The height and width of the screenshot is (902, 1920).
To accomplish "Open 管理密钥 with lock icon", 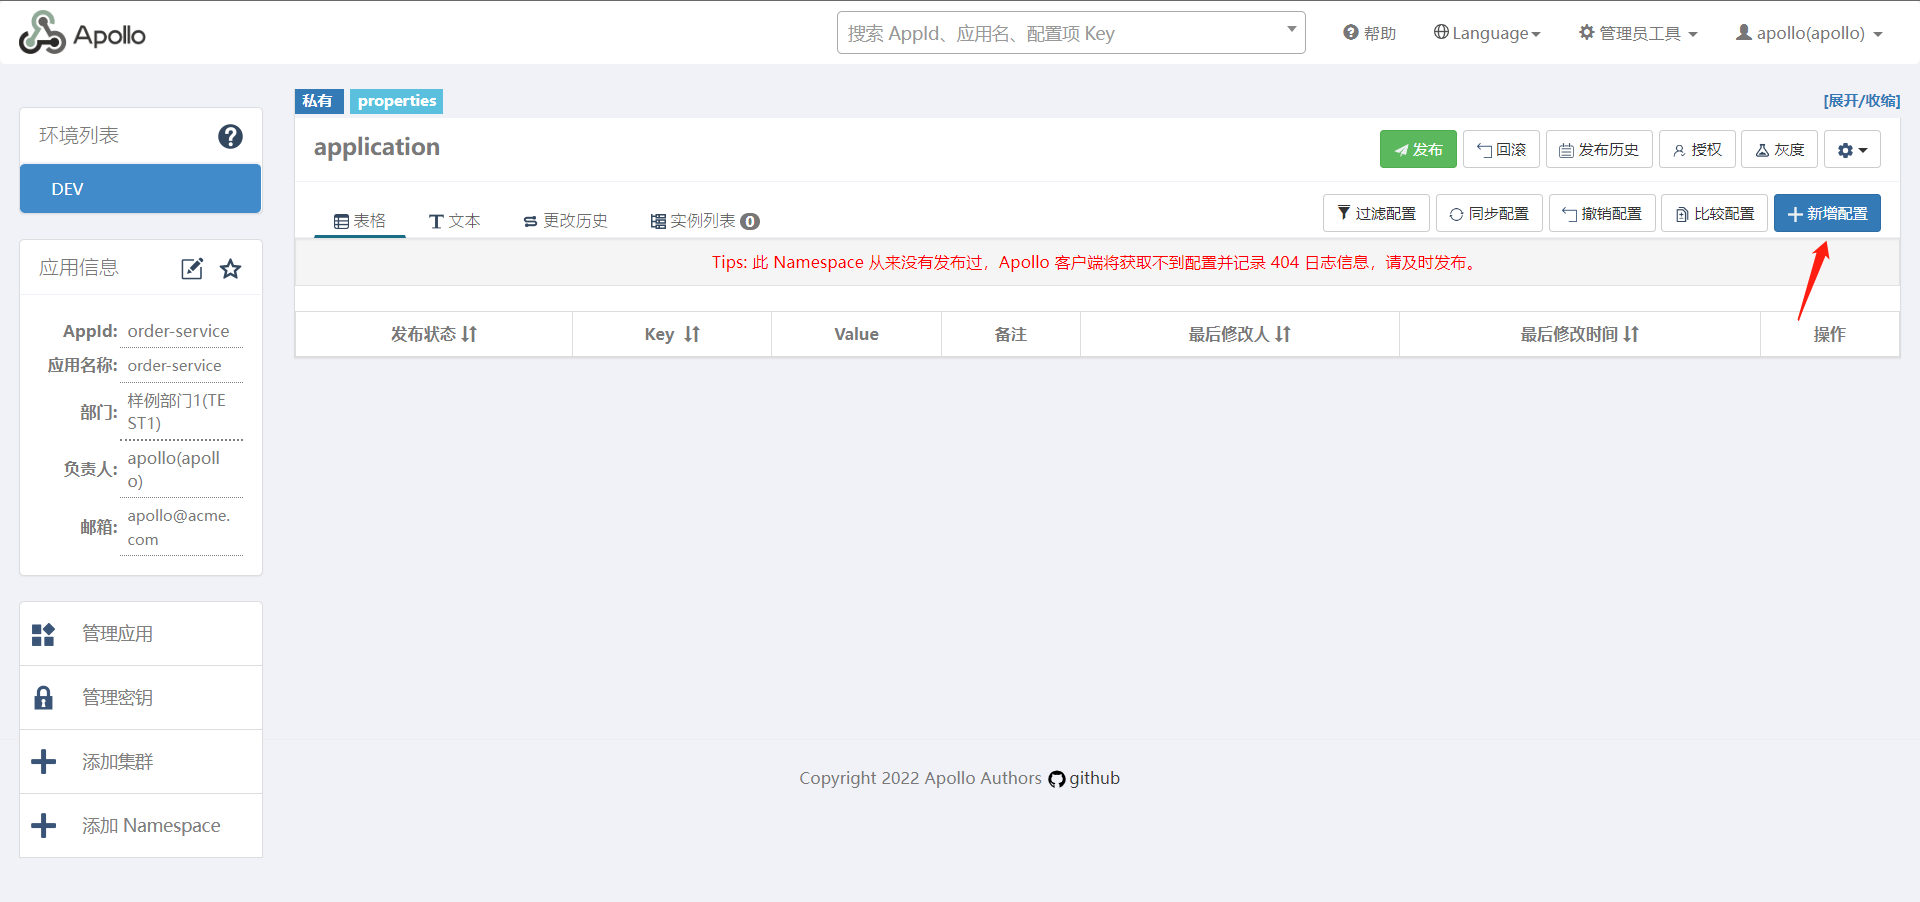I will [117, 698].
